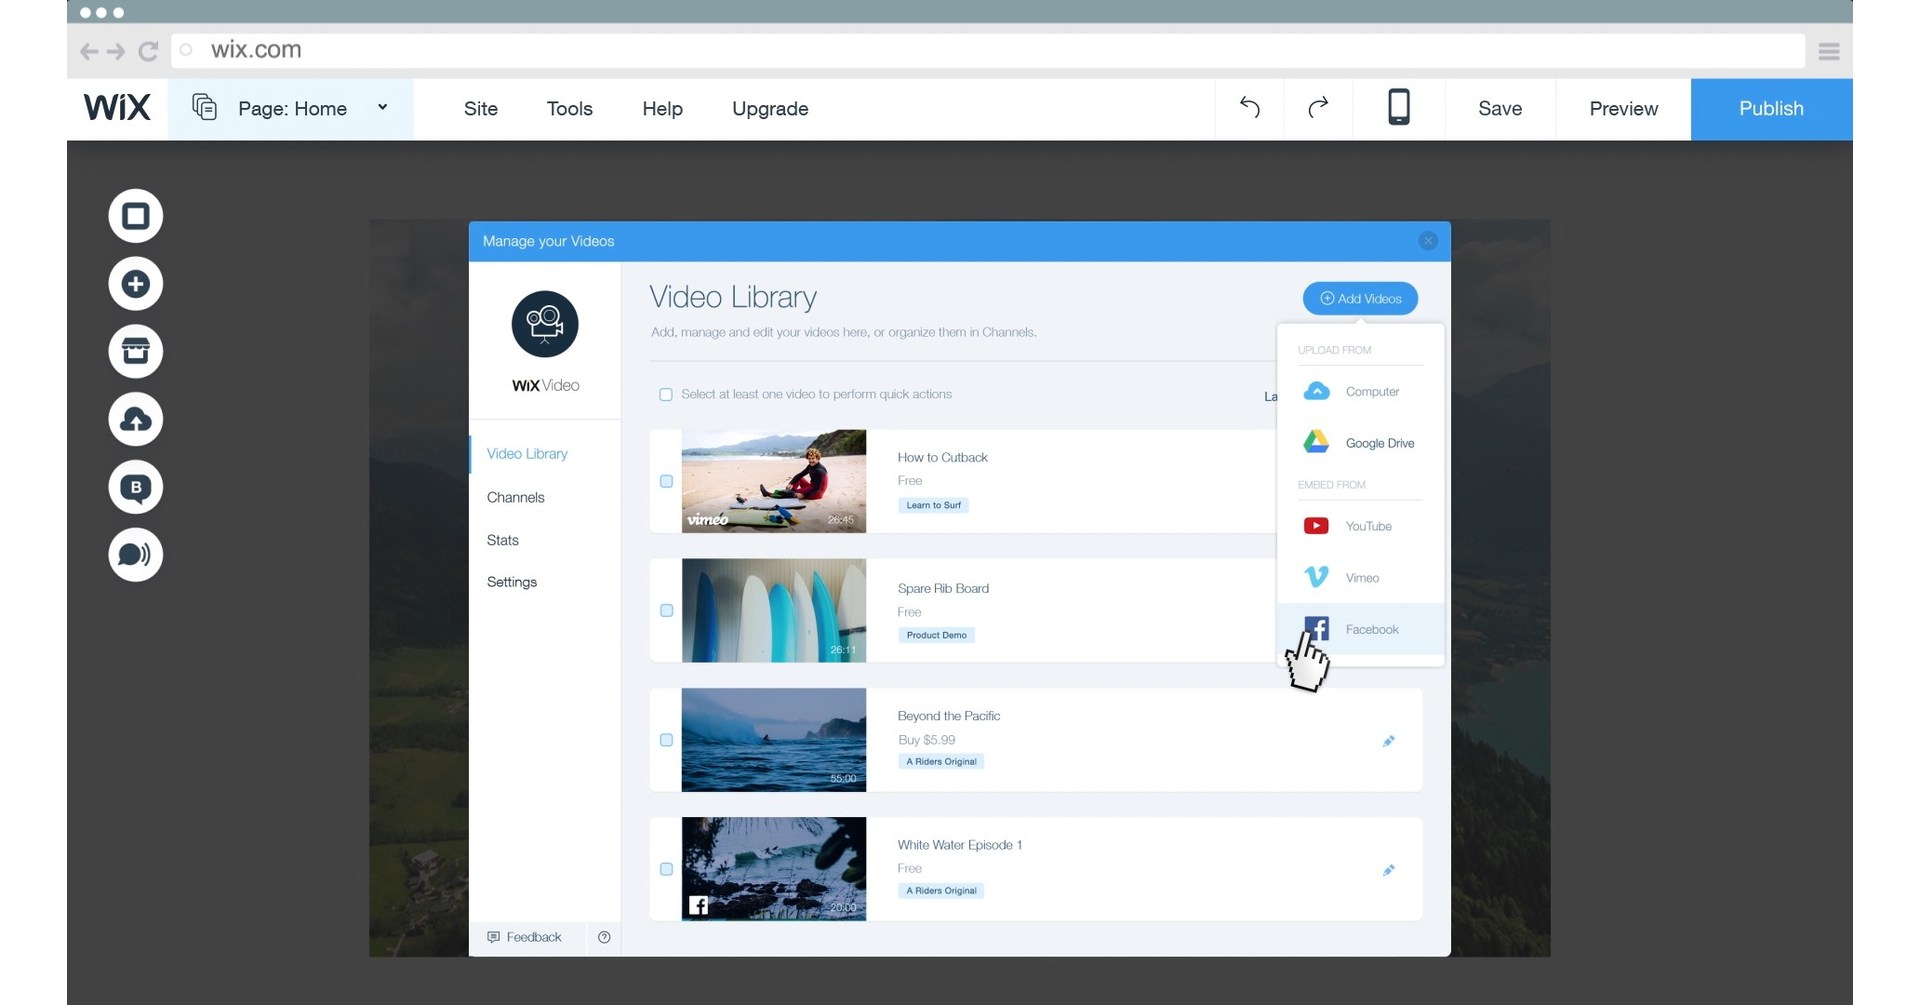1920x1005 pixels.
Task: Switch to mobile view via phone icon
Action: pos(1398,108)
